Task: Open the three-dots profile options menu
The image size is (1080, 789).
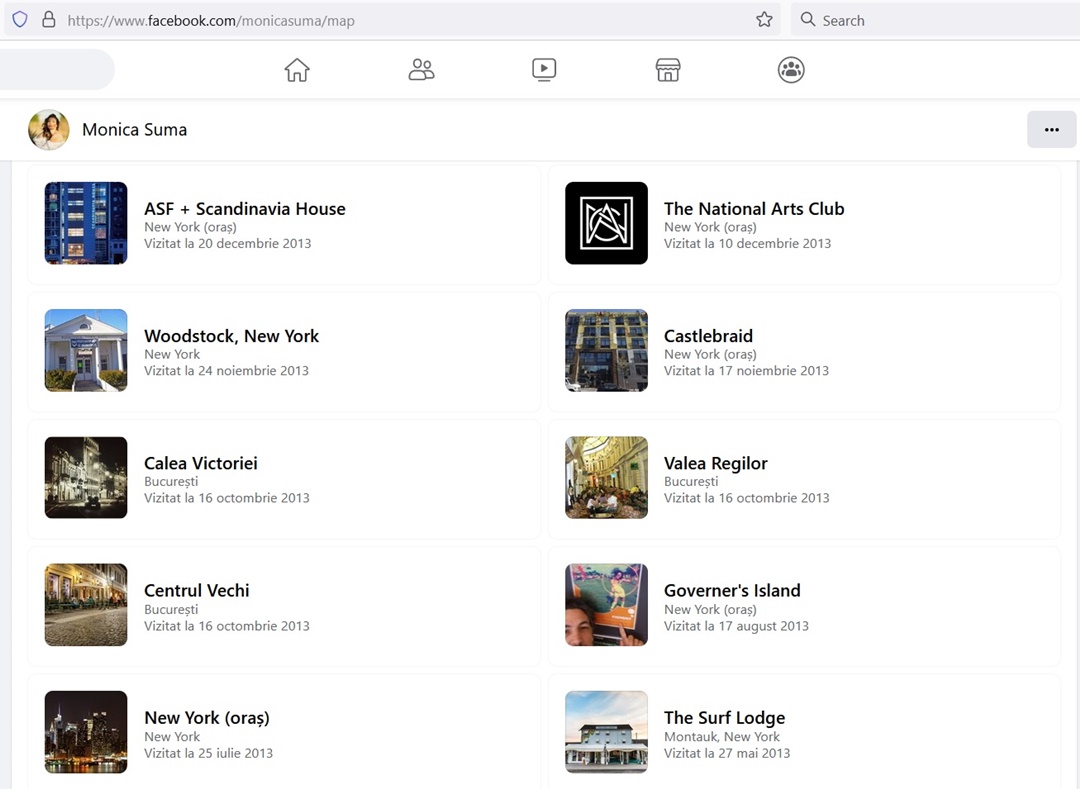Action: [1051, 130]
